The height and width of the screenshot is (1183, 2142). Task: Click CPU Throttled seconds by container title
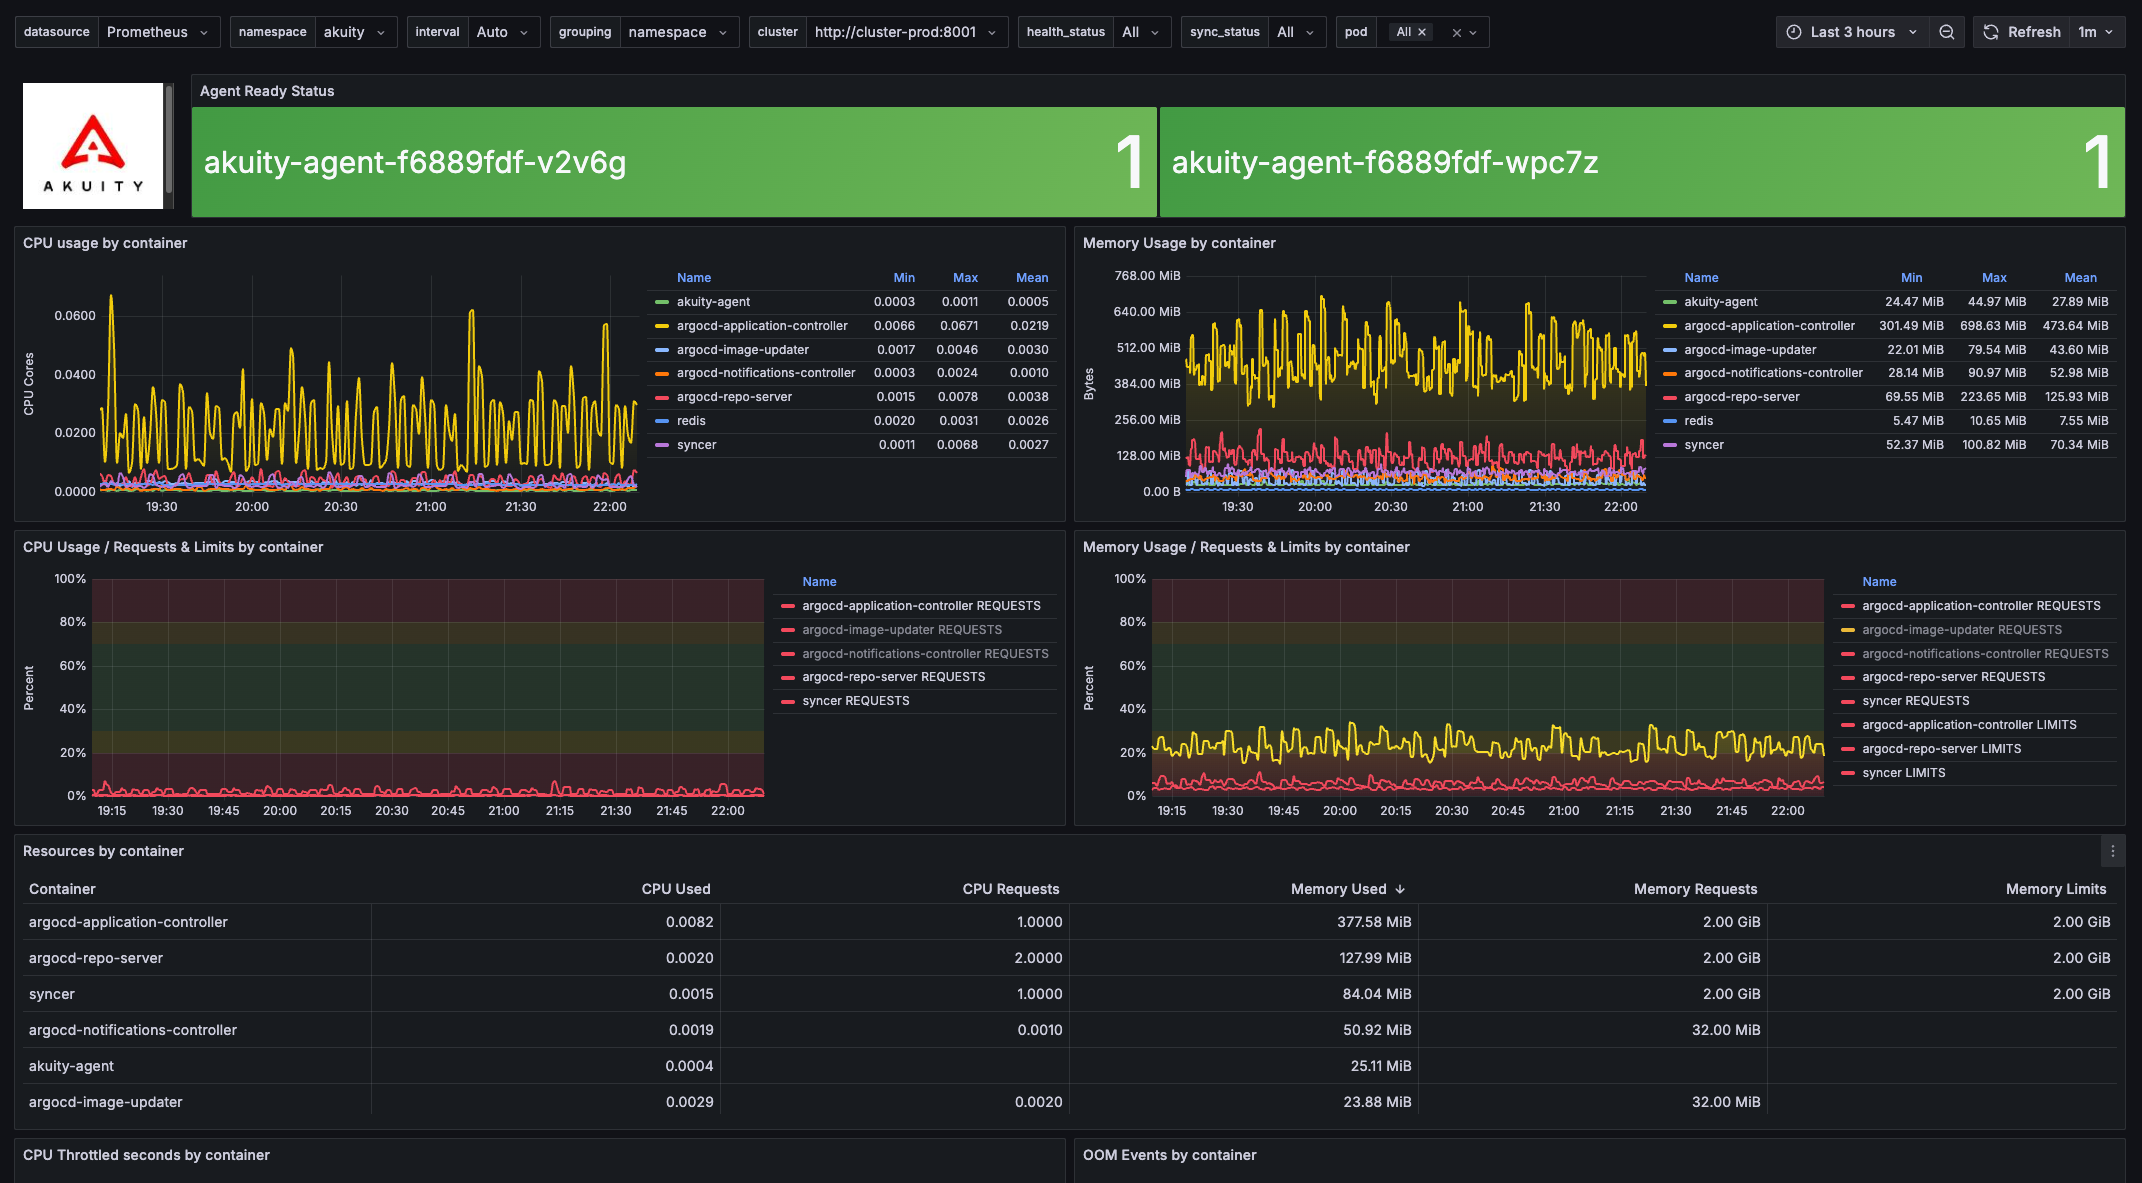tap(146, 1155)
